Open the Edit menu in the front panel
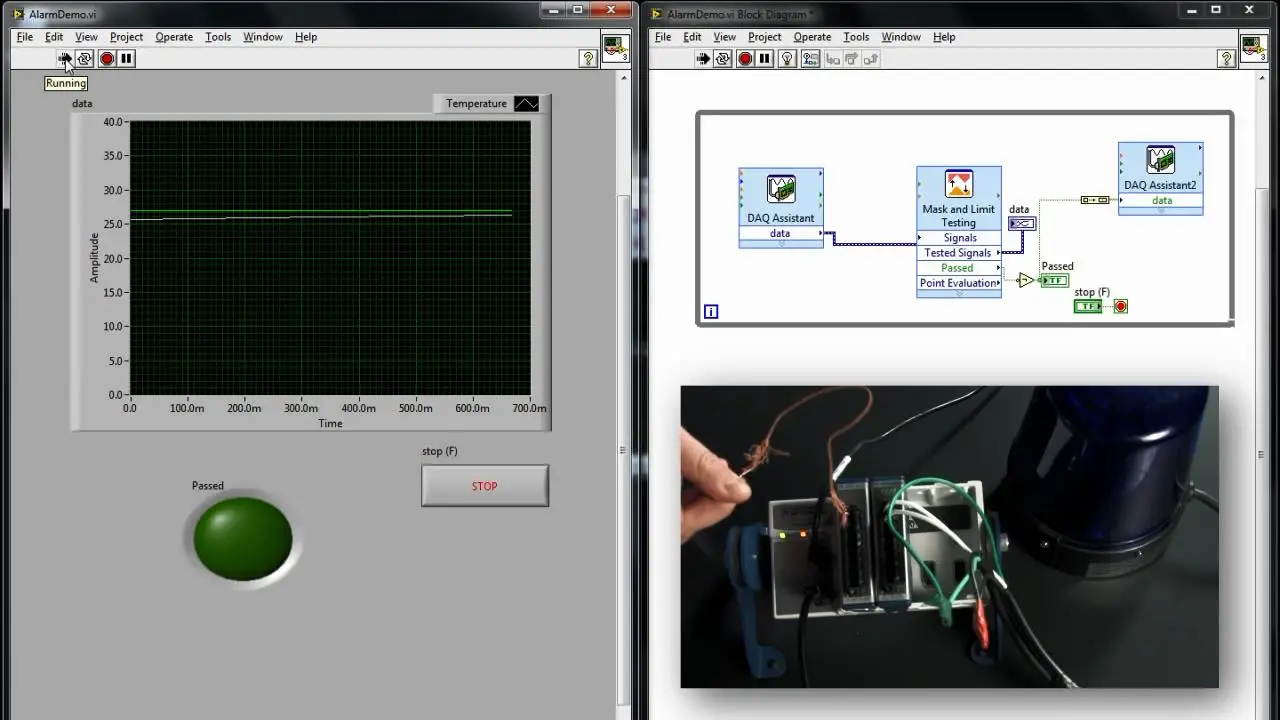Viewport: 1280px width, 720px height. pyautogui.click(x=54, y=37)
